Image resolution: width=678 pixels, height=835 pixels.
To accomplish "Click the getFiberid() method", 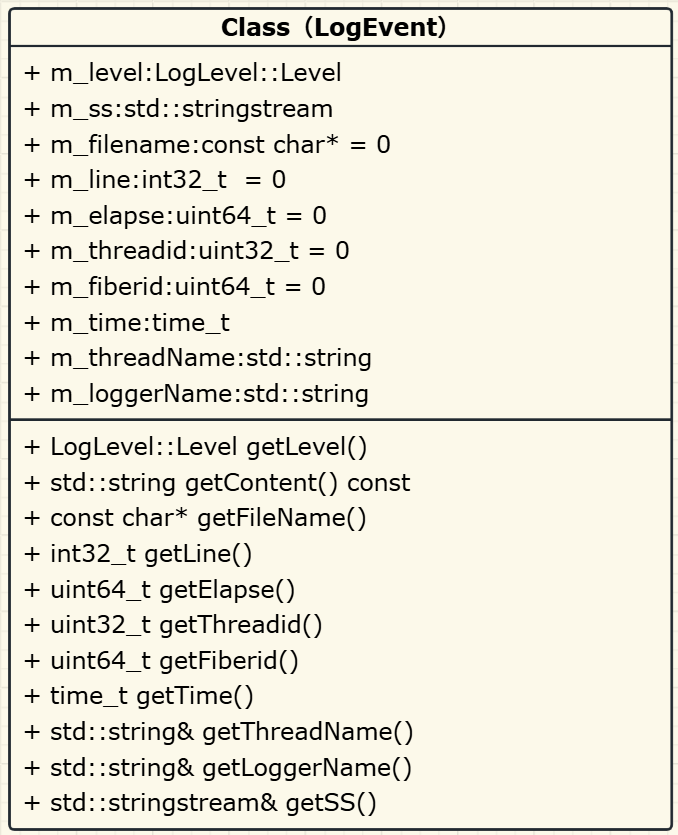I will (x=161, y=661).
